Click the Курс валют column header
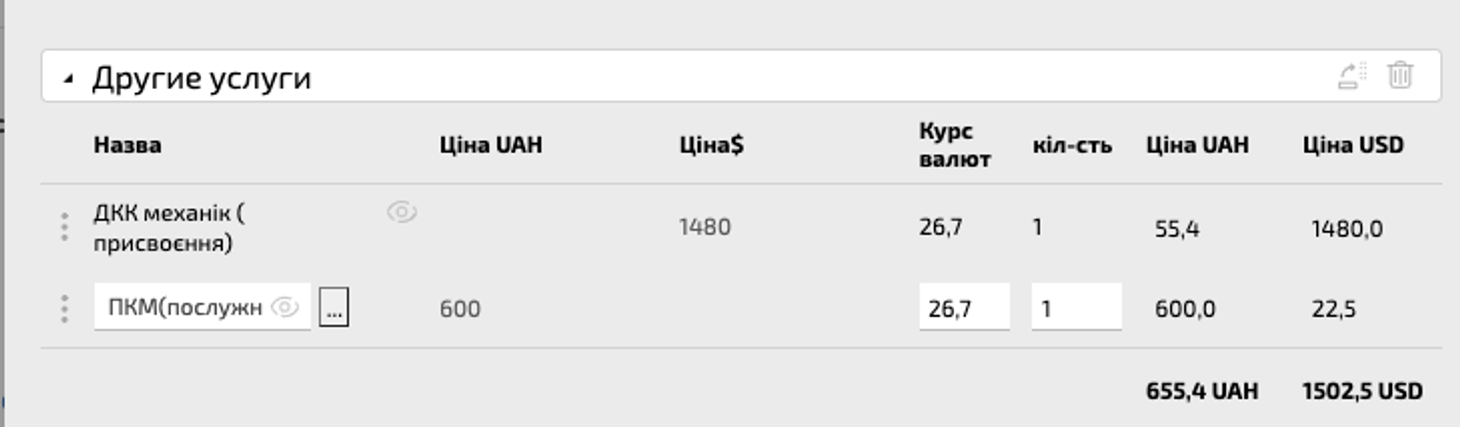1460x427 pixels. coord(954,145)
